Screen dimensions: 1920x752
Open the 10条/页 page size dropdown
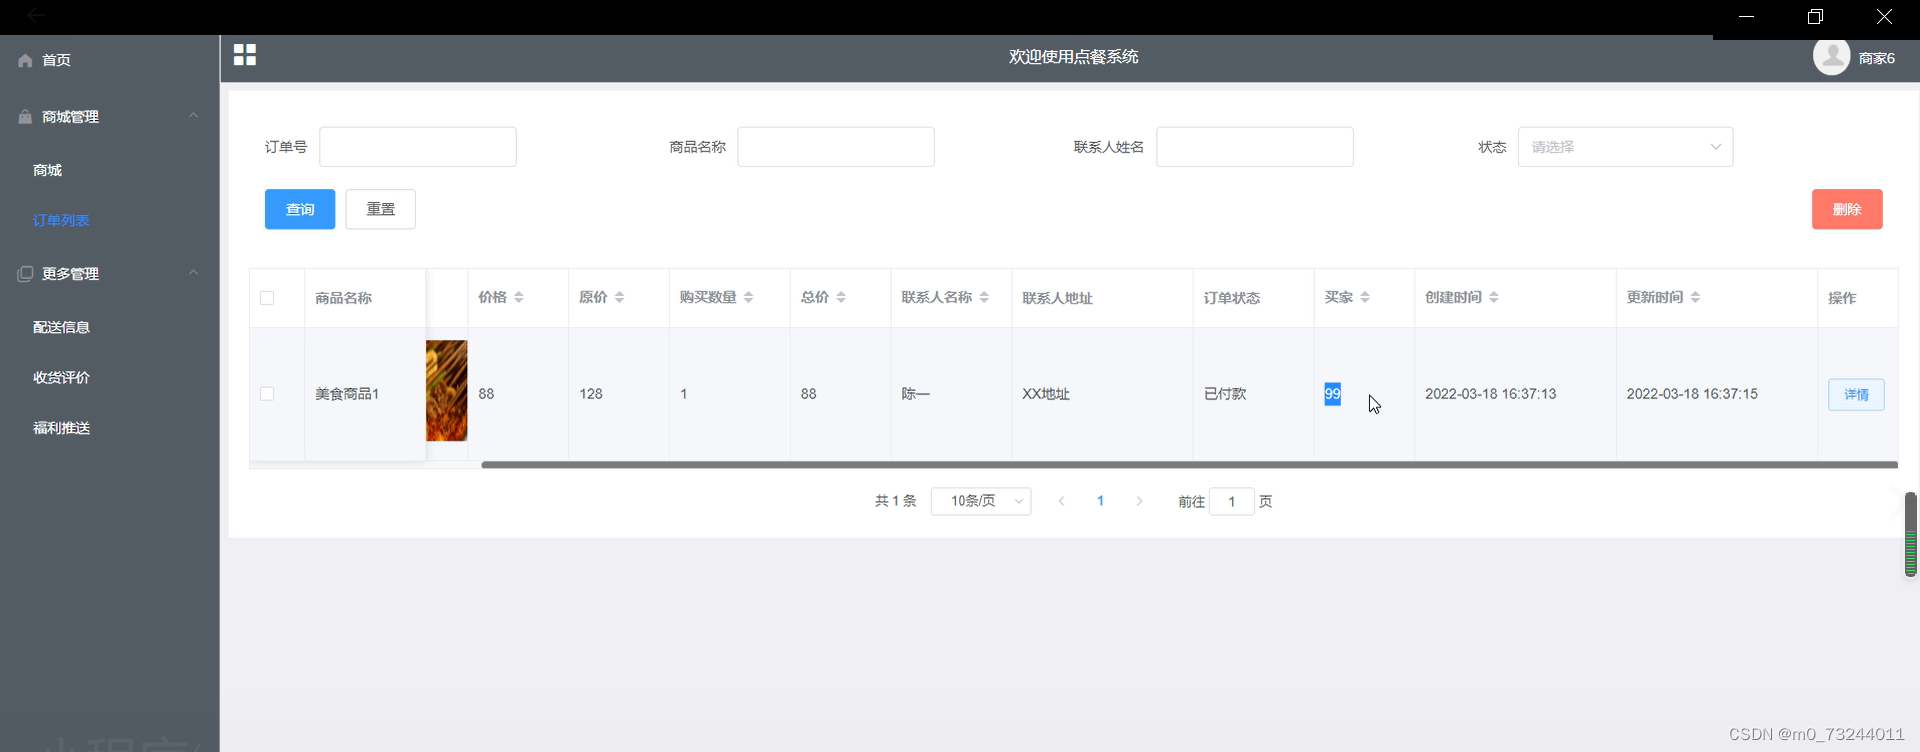(981, 501)
